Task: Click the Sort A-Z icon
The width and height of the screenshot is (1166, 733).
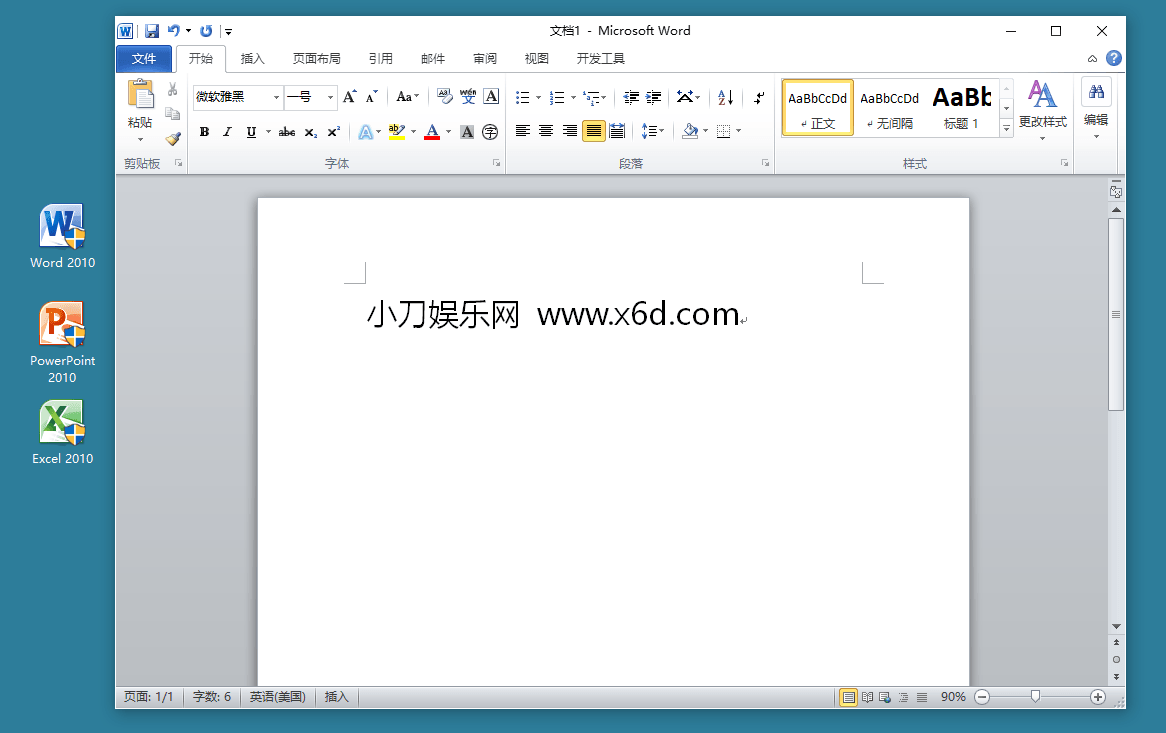Action: coord(726,97)
